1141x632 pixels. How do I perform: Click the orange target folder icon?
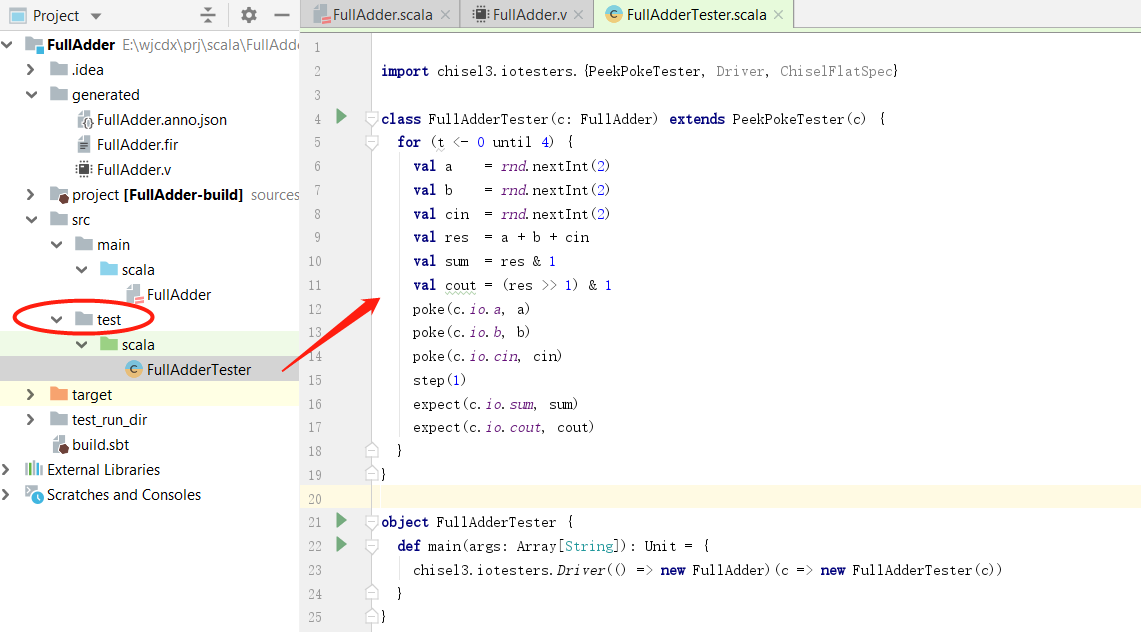coord(59,393)
